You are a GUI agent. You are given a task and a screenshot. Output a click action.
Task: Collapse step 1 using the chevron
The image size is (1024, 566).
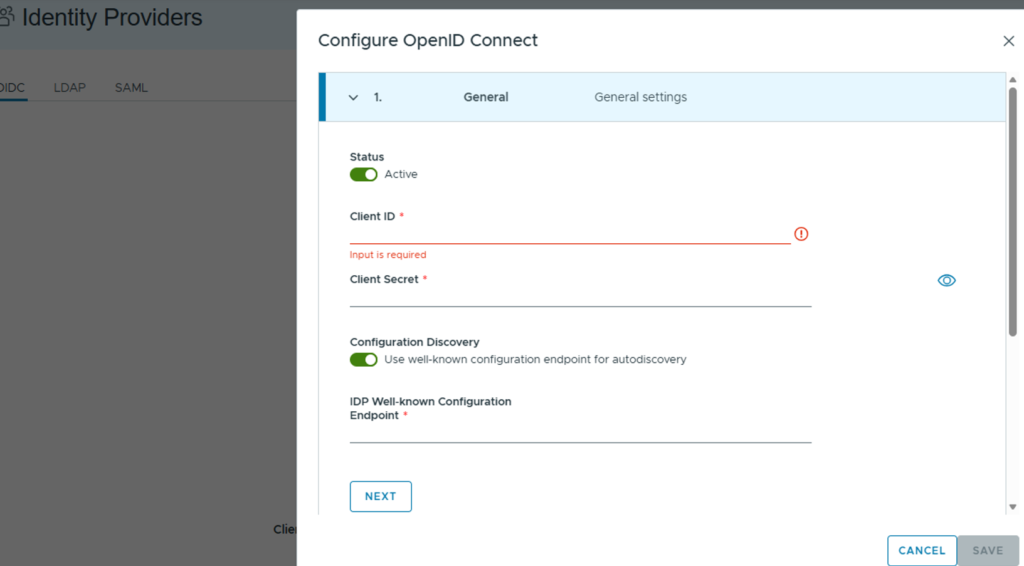pos(353,98)
